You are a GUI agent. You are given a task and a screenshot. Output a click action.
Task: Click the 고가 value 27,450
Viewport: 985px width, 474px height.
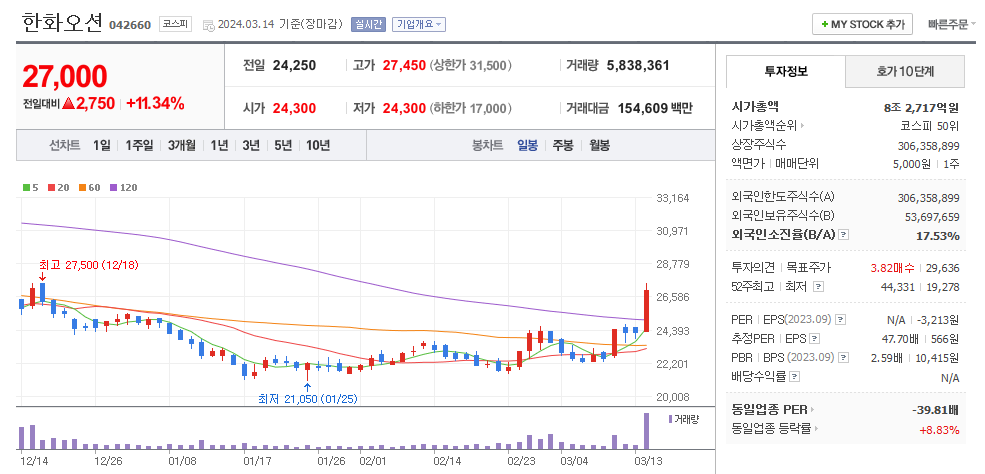tap(404, 65)
